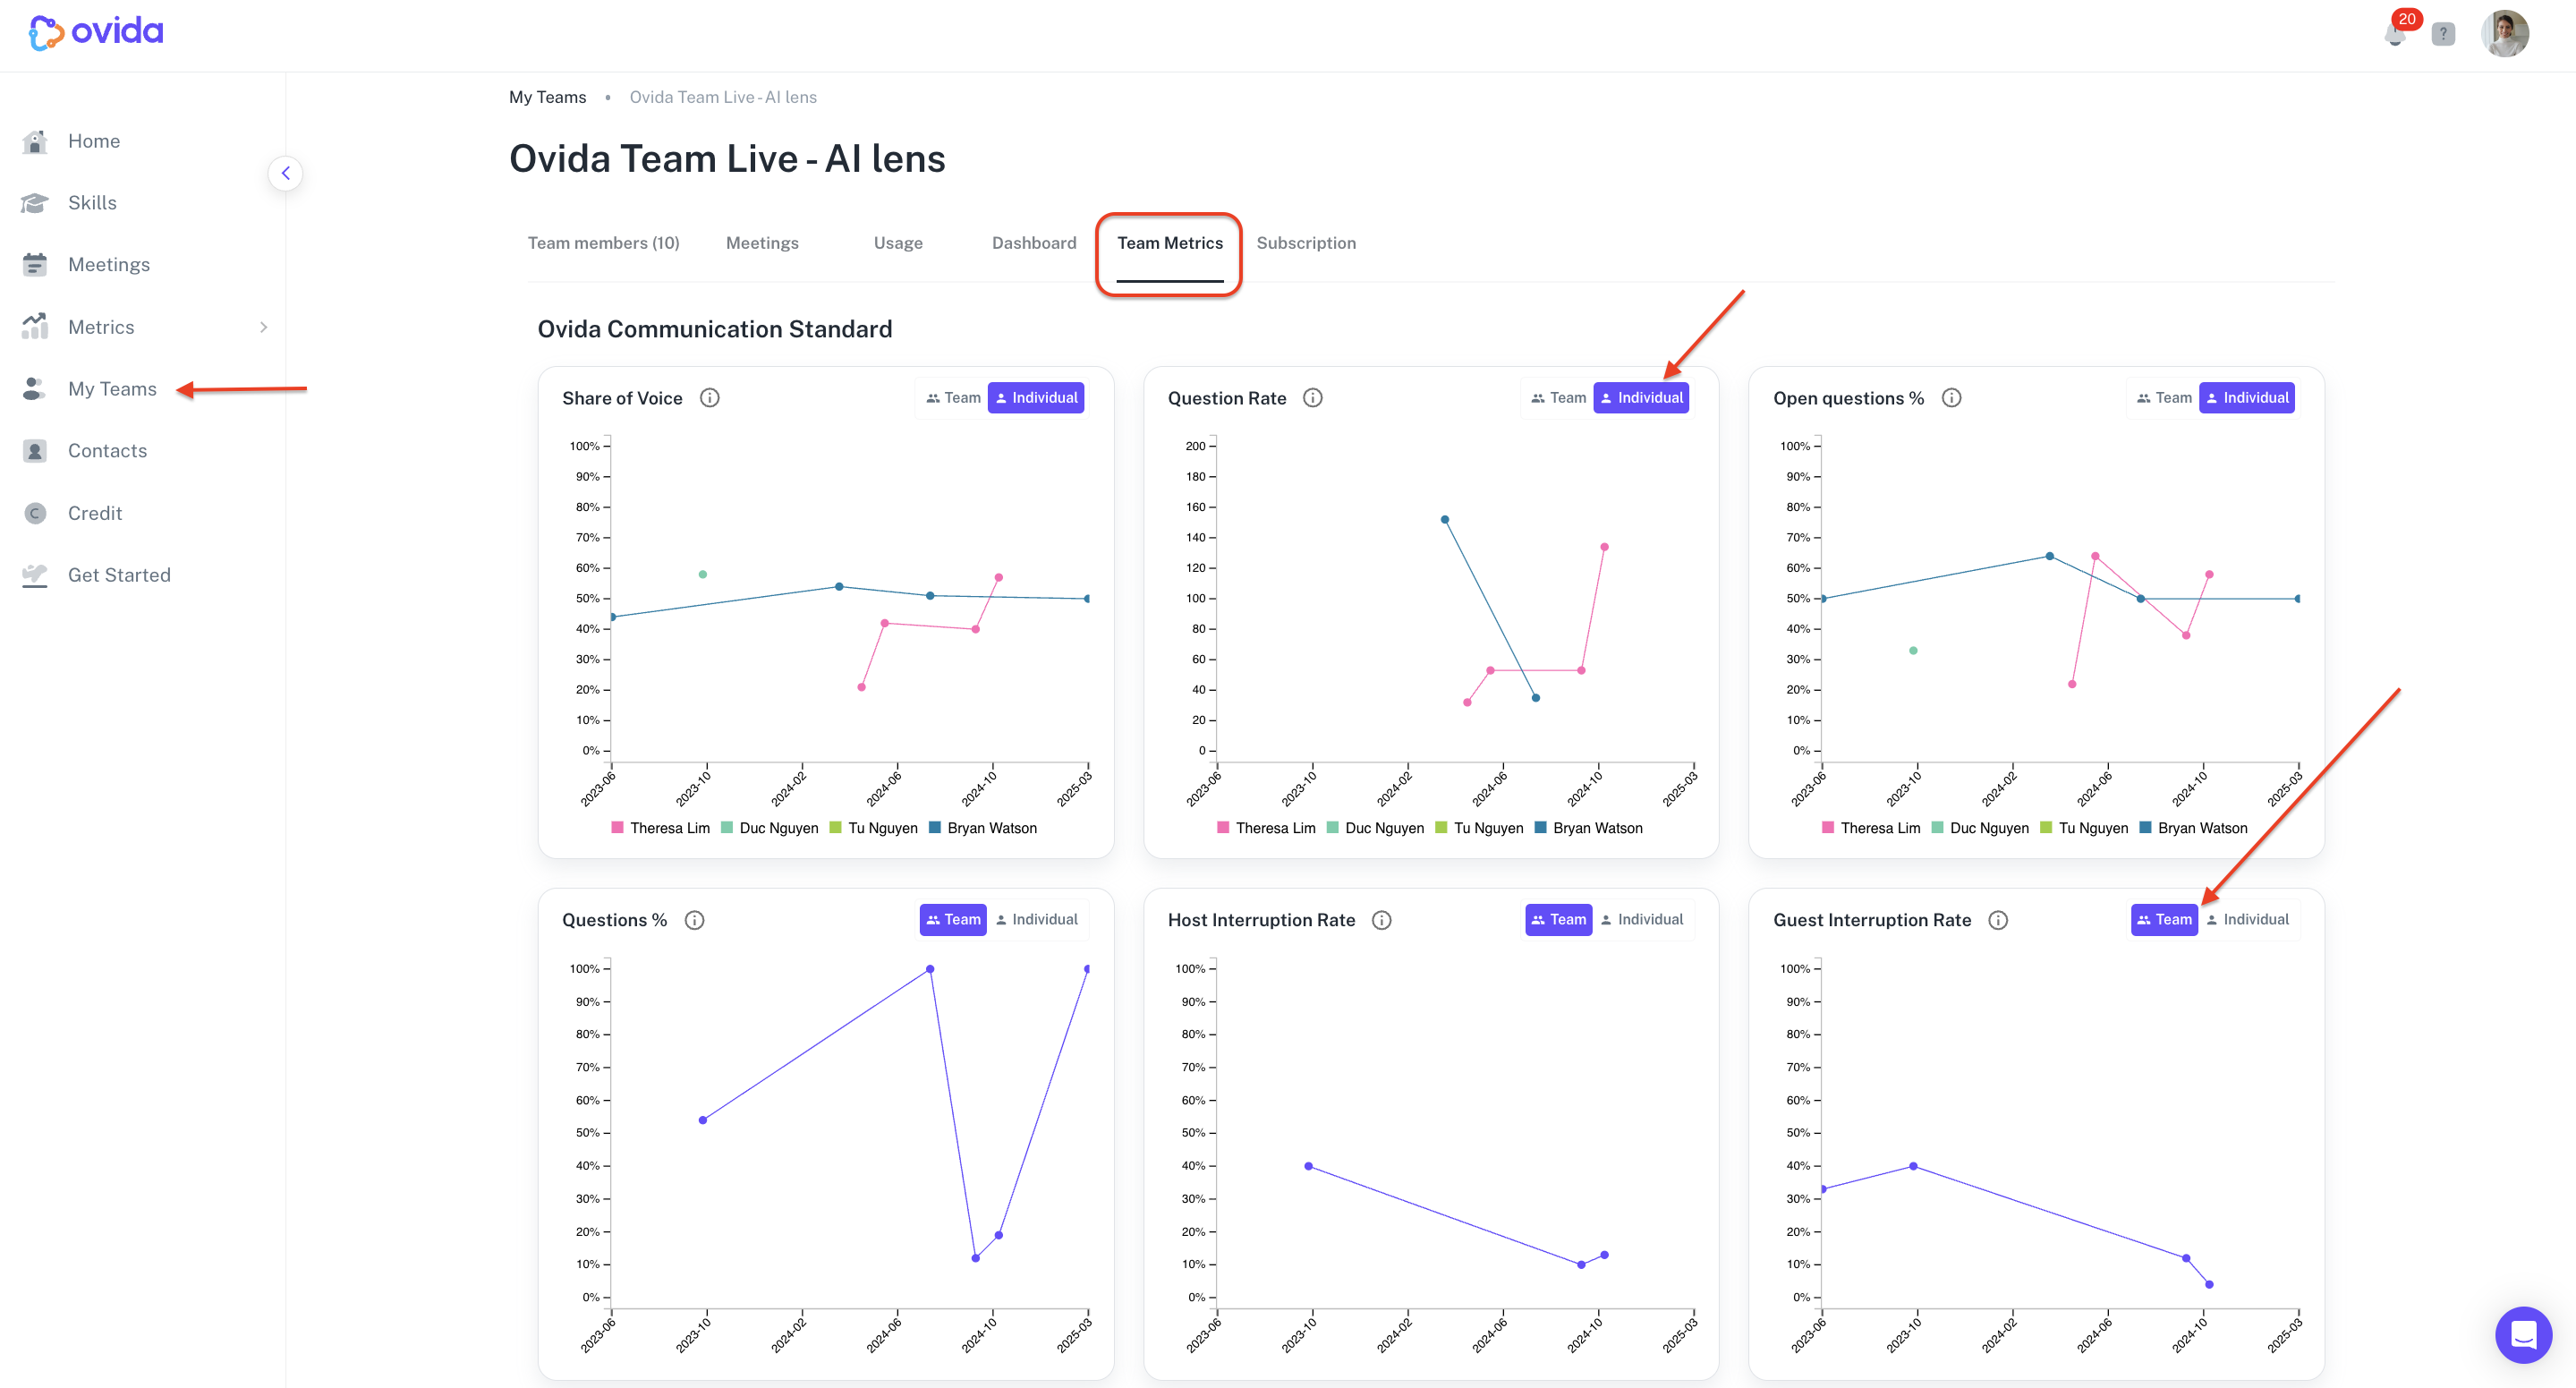
Task: Switch Open questions % to Team view
Action: pyautogui.click(x=2164, y=398)
